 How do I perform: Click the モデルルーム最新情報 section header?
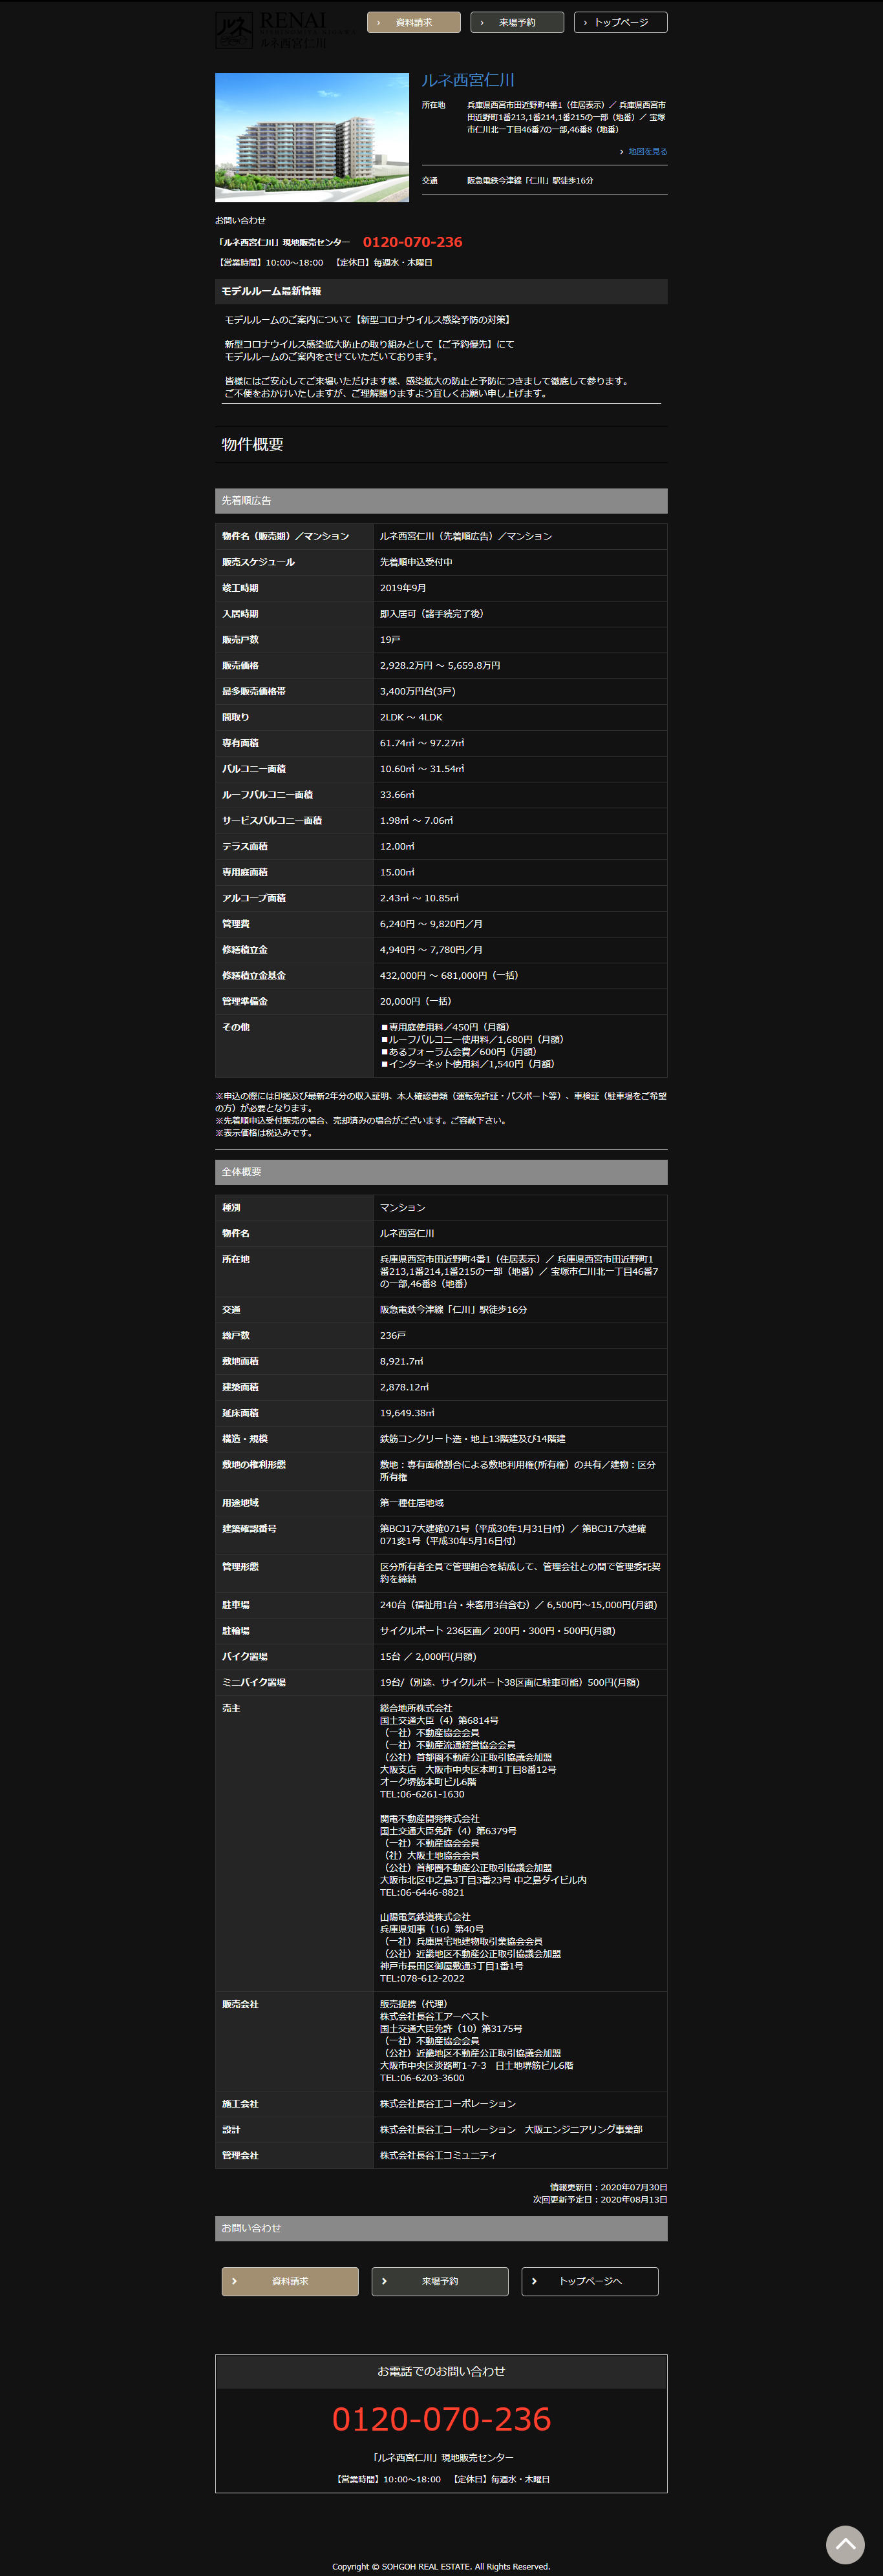(x=441, y=291)
